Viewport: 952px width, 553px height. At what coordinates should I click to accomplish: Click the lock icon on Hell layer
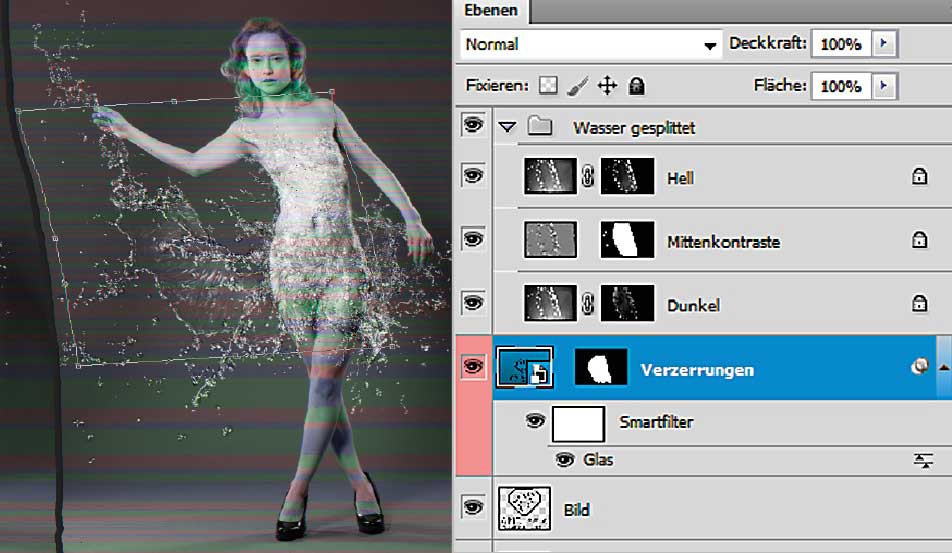[918, 177]
